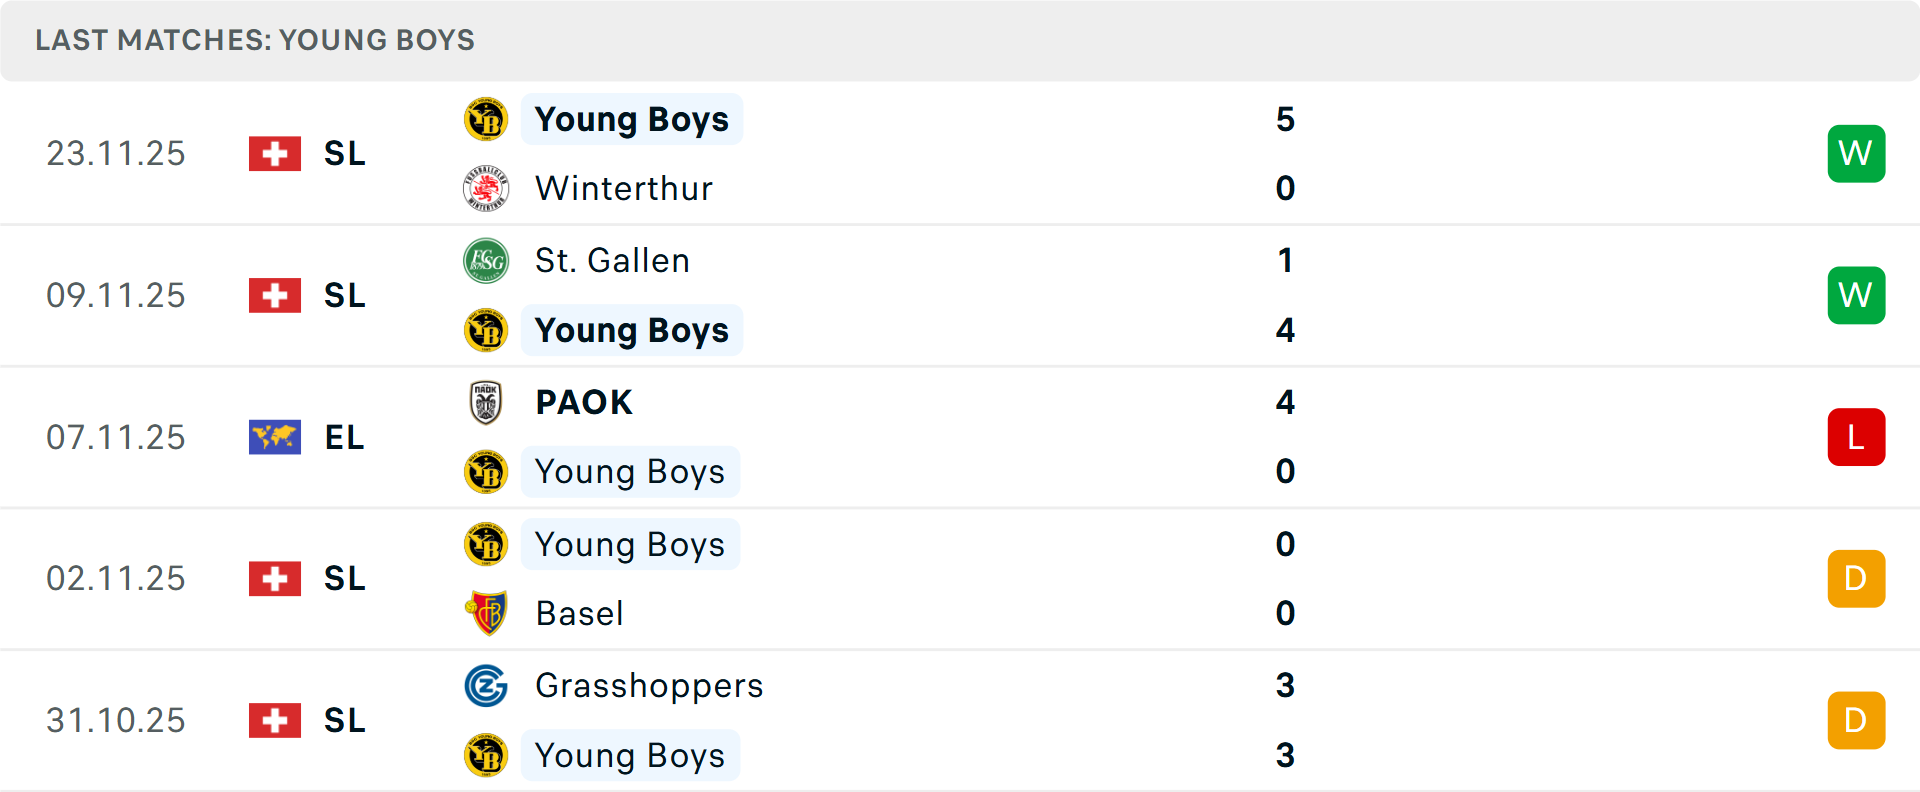Click the Basel club crest
The height and width of the screenshot is (792, 1920).
pos(486,613)
